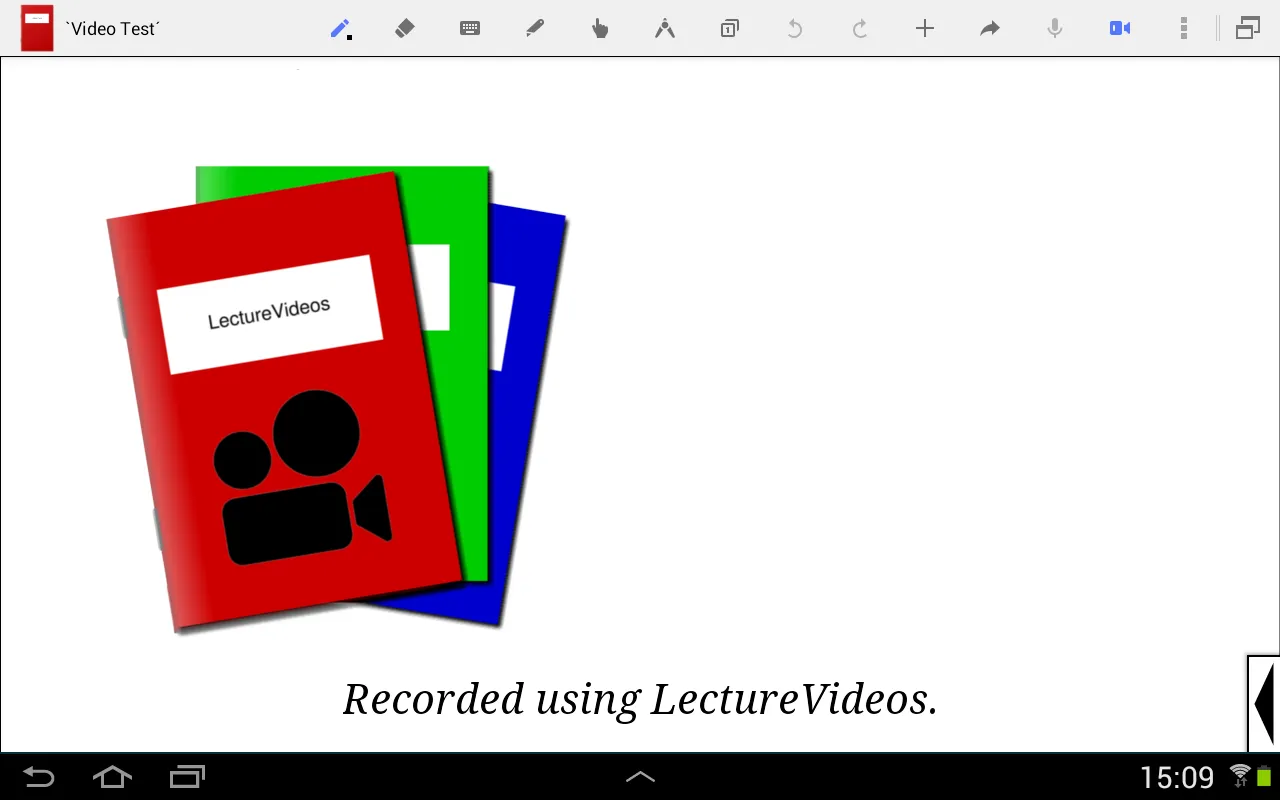The height and width of the screenshot is (800, 1280).
Task: Undo the last drawing action
Action: click(x=794, y=28)
